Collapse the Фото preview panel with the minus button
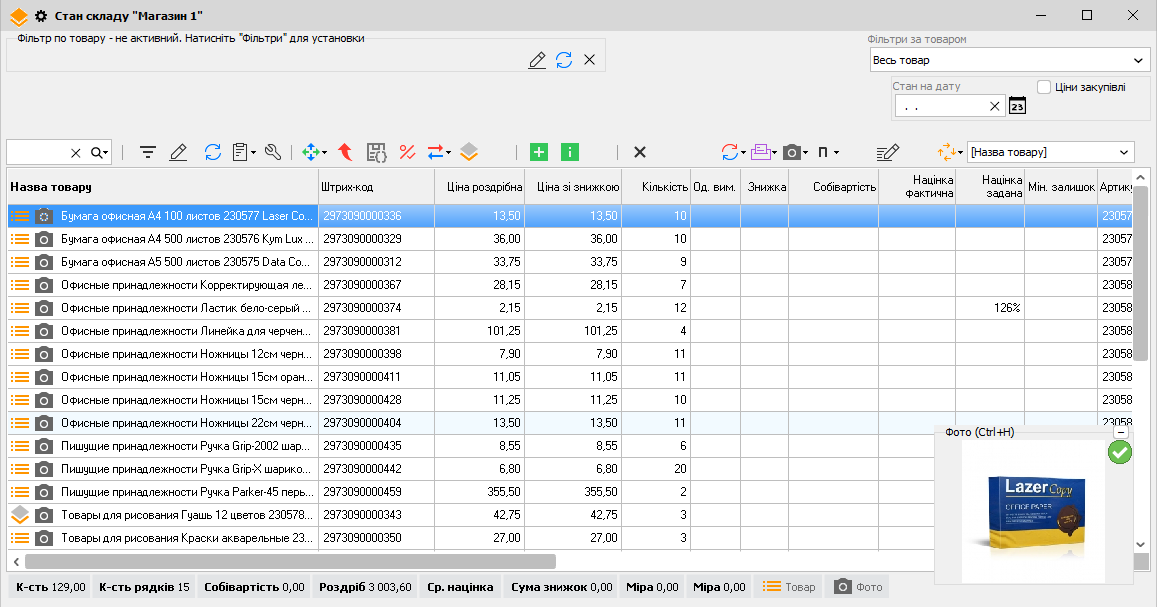The height and width of the screenshot is (607, 1157). 1121,432
